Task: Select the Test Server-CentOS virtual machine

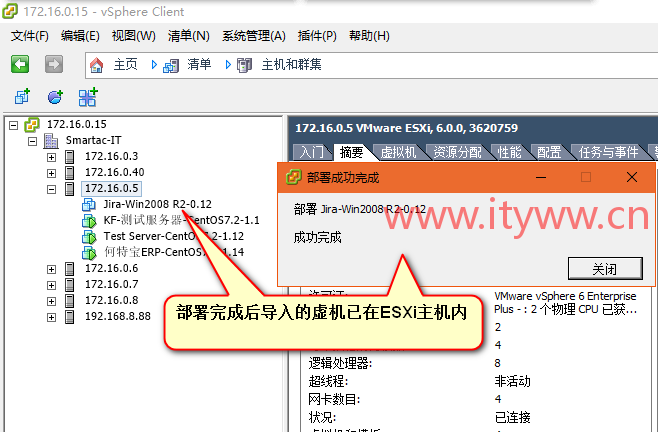Action: tap(173, 236)
